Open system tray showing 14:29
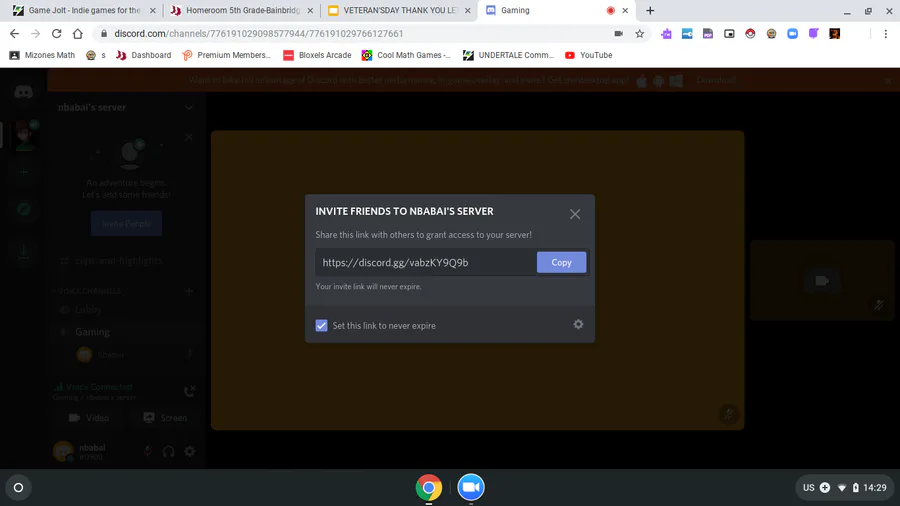This screenshot has height=506, width=900. click(844, 488)
